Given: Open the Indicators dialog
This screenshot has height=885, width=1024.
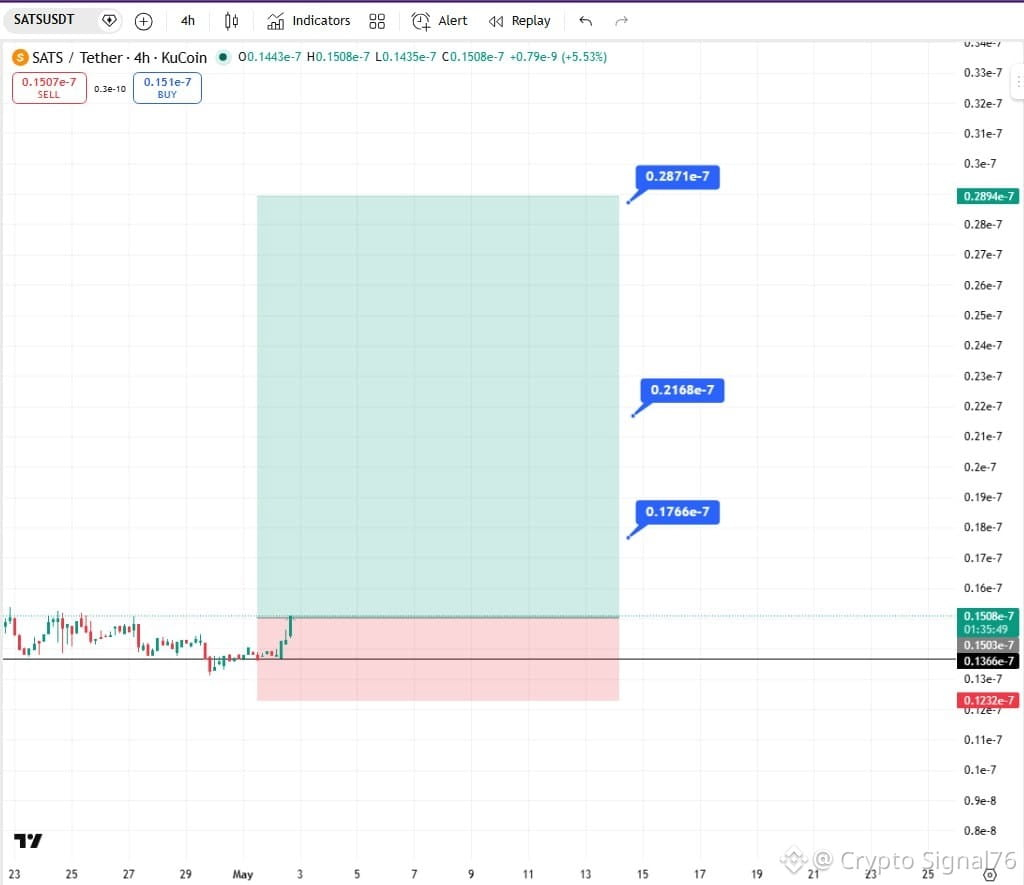Looking at the screenshot, I should coord(309,21).
